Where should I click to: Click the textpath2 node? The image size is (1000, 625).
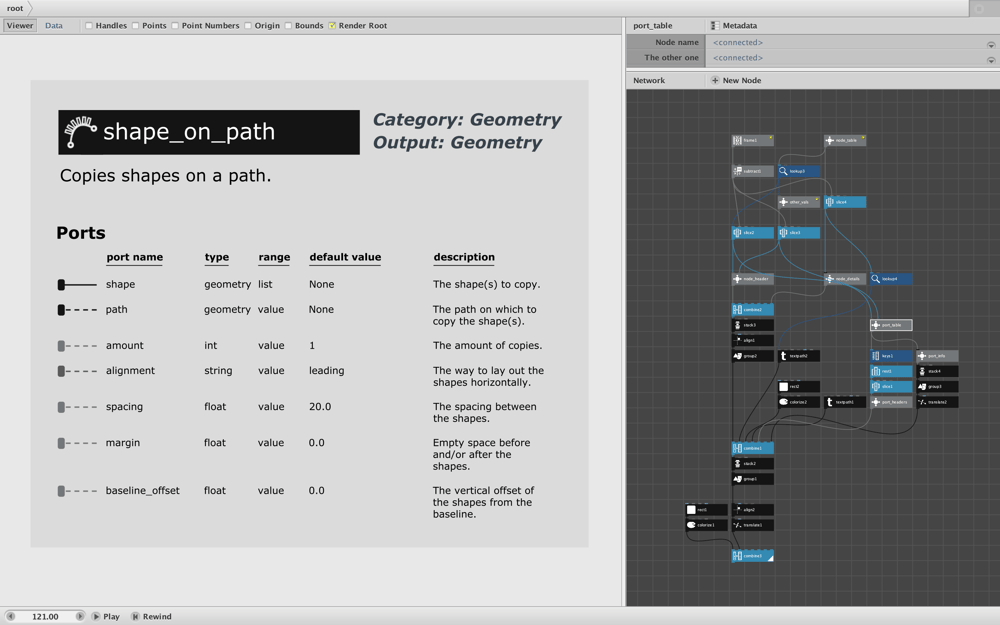point(798,356)
